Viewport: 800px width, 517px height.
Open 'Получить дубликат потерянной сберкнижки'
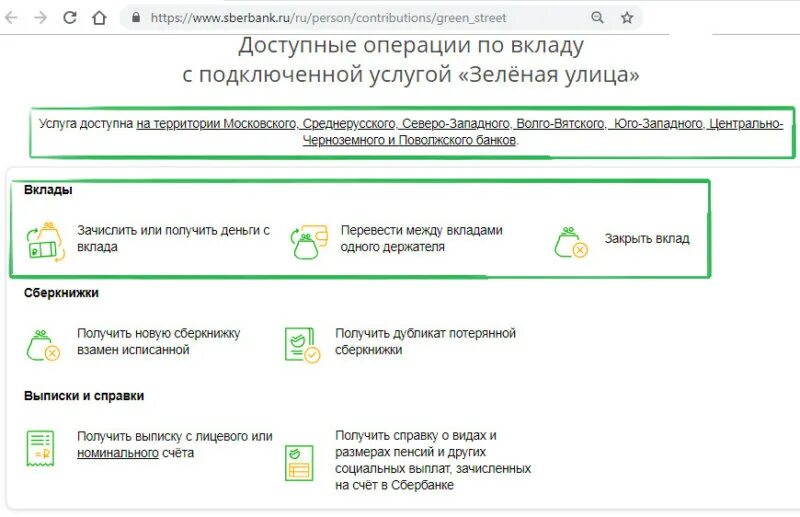[426, 341]
